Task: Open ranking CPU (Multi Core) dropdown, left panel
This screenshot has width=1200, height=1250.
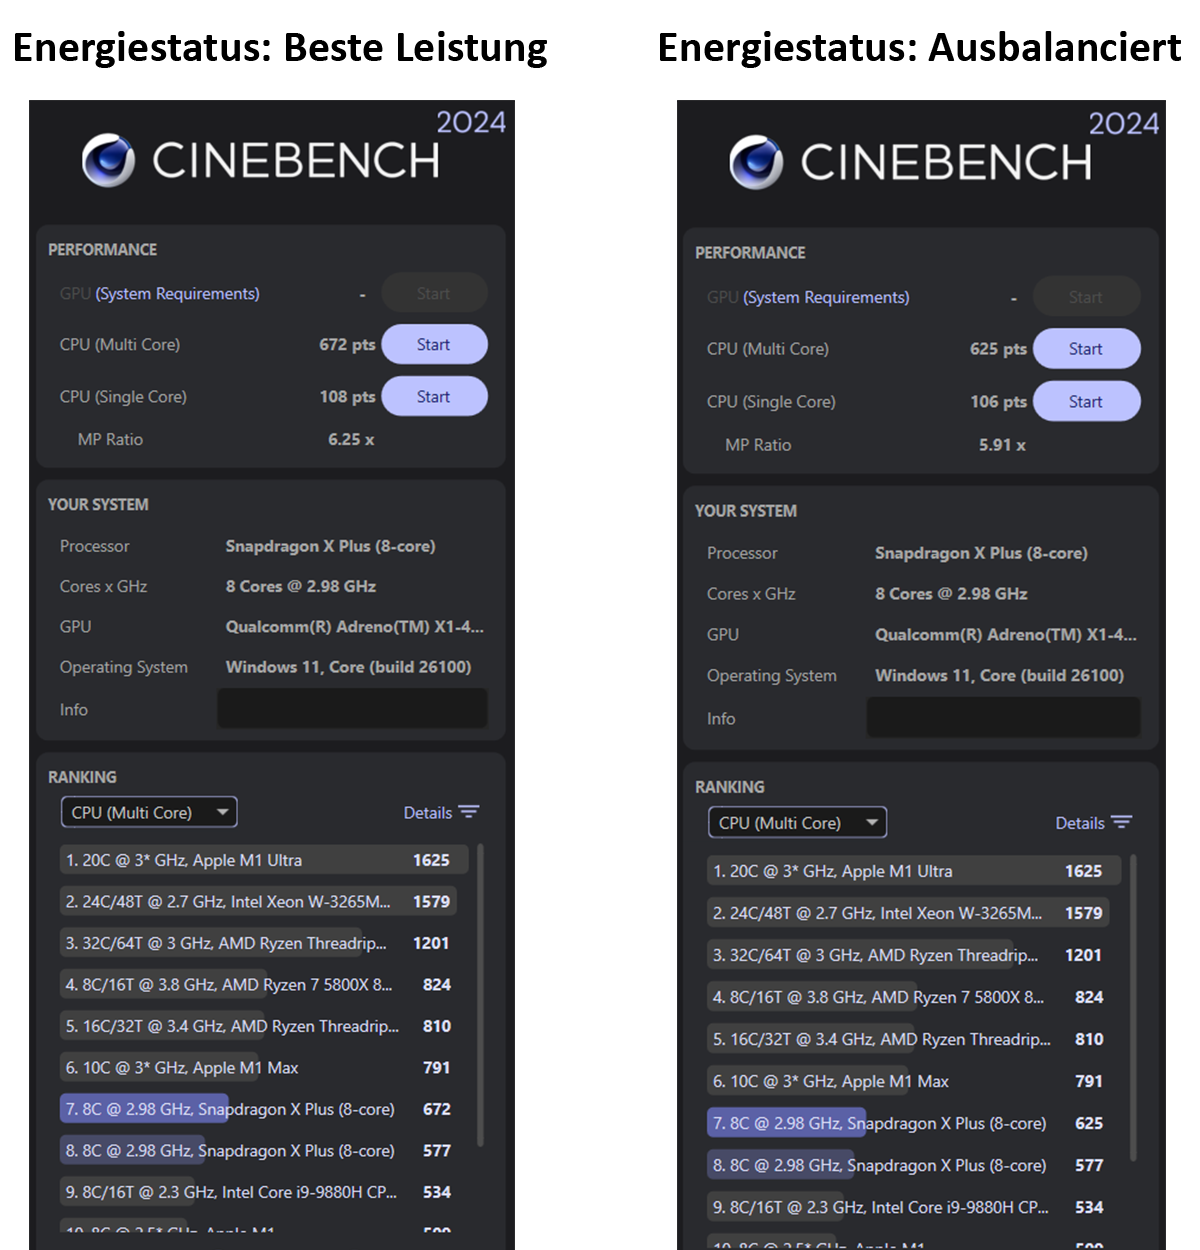Action: point(149,812)
